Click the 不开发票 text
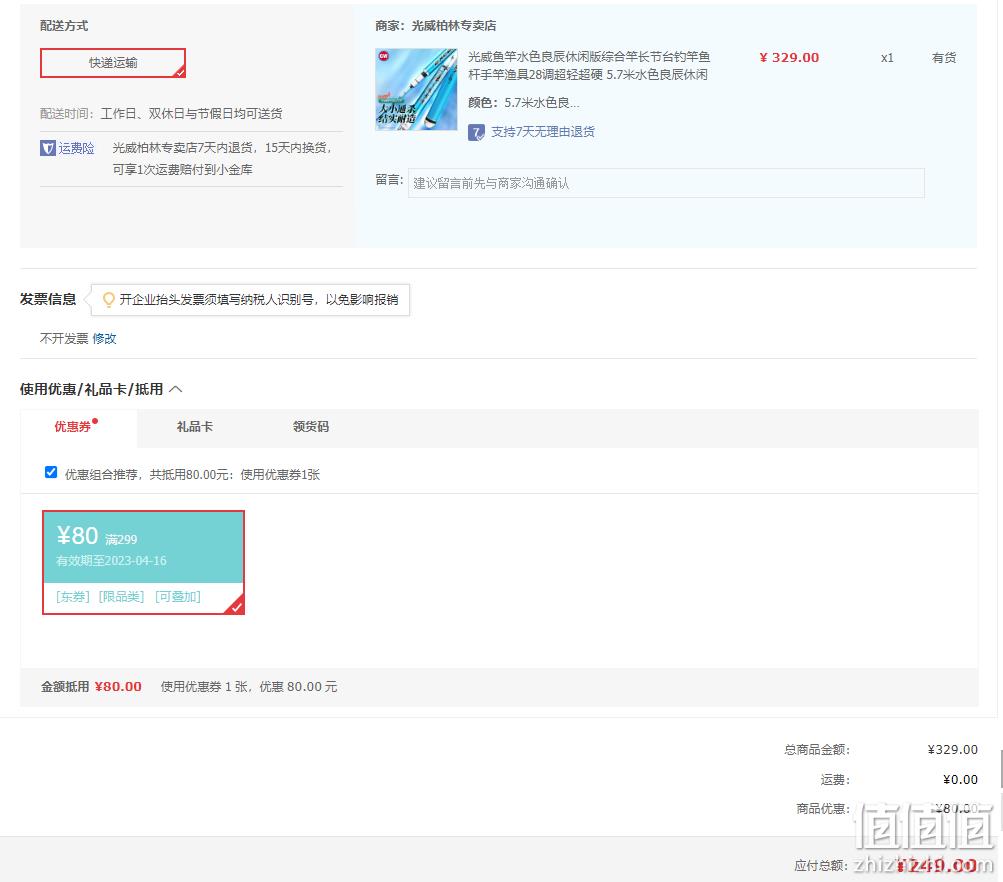This screenshot has width=1003, height=882. click(64, 338)
